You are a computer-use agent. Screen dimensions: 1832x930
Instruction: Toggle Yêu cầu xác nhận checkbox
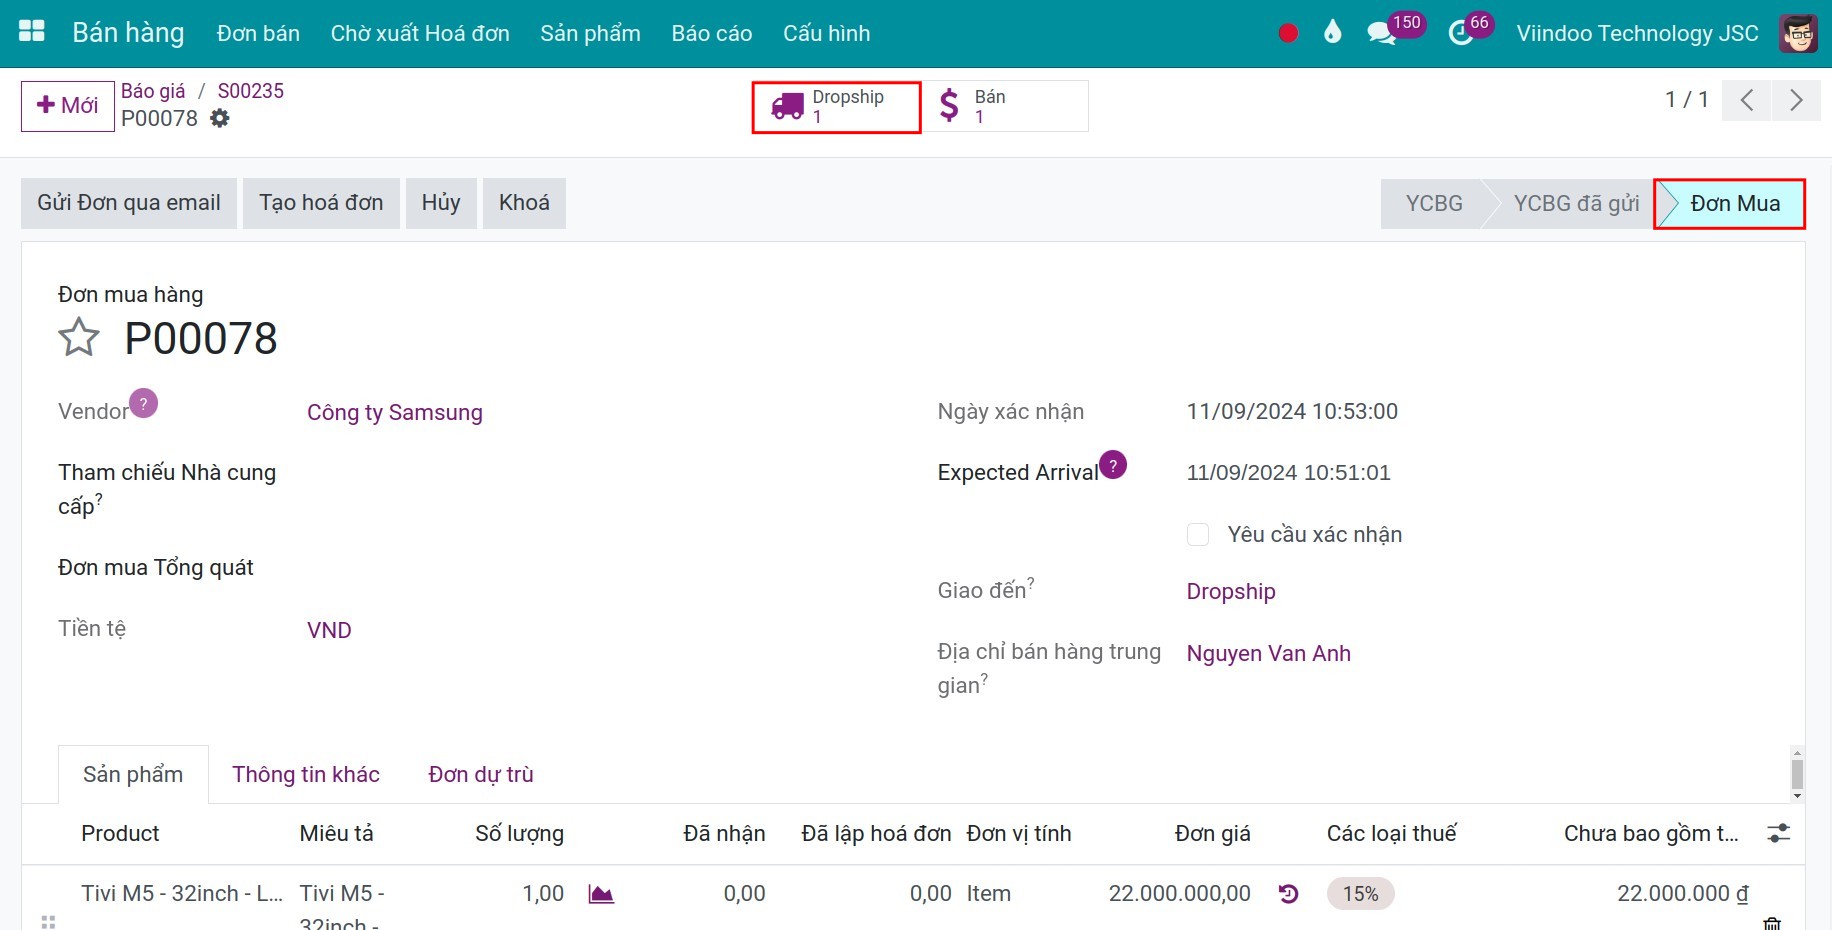(x=1198, y=534)
